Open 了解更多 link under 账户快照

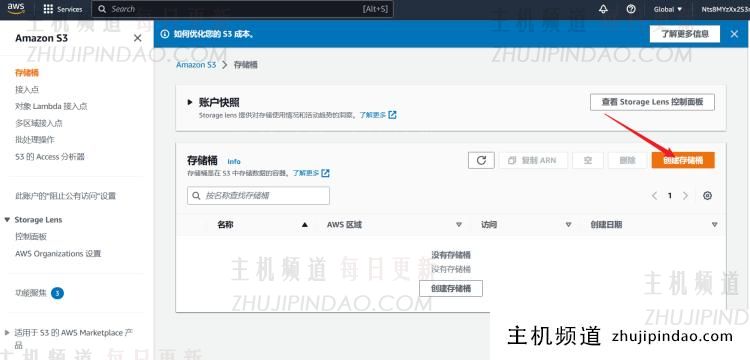coord(378,115)
